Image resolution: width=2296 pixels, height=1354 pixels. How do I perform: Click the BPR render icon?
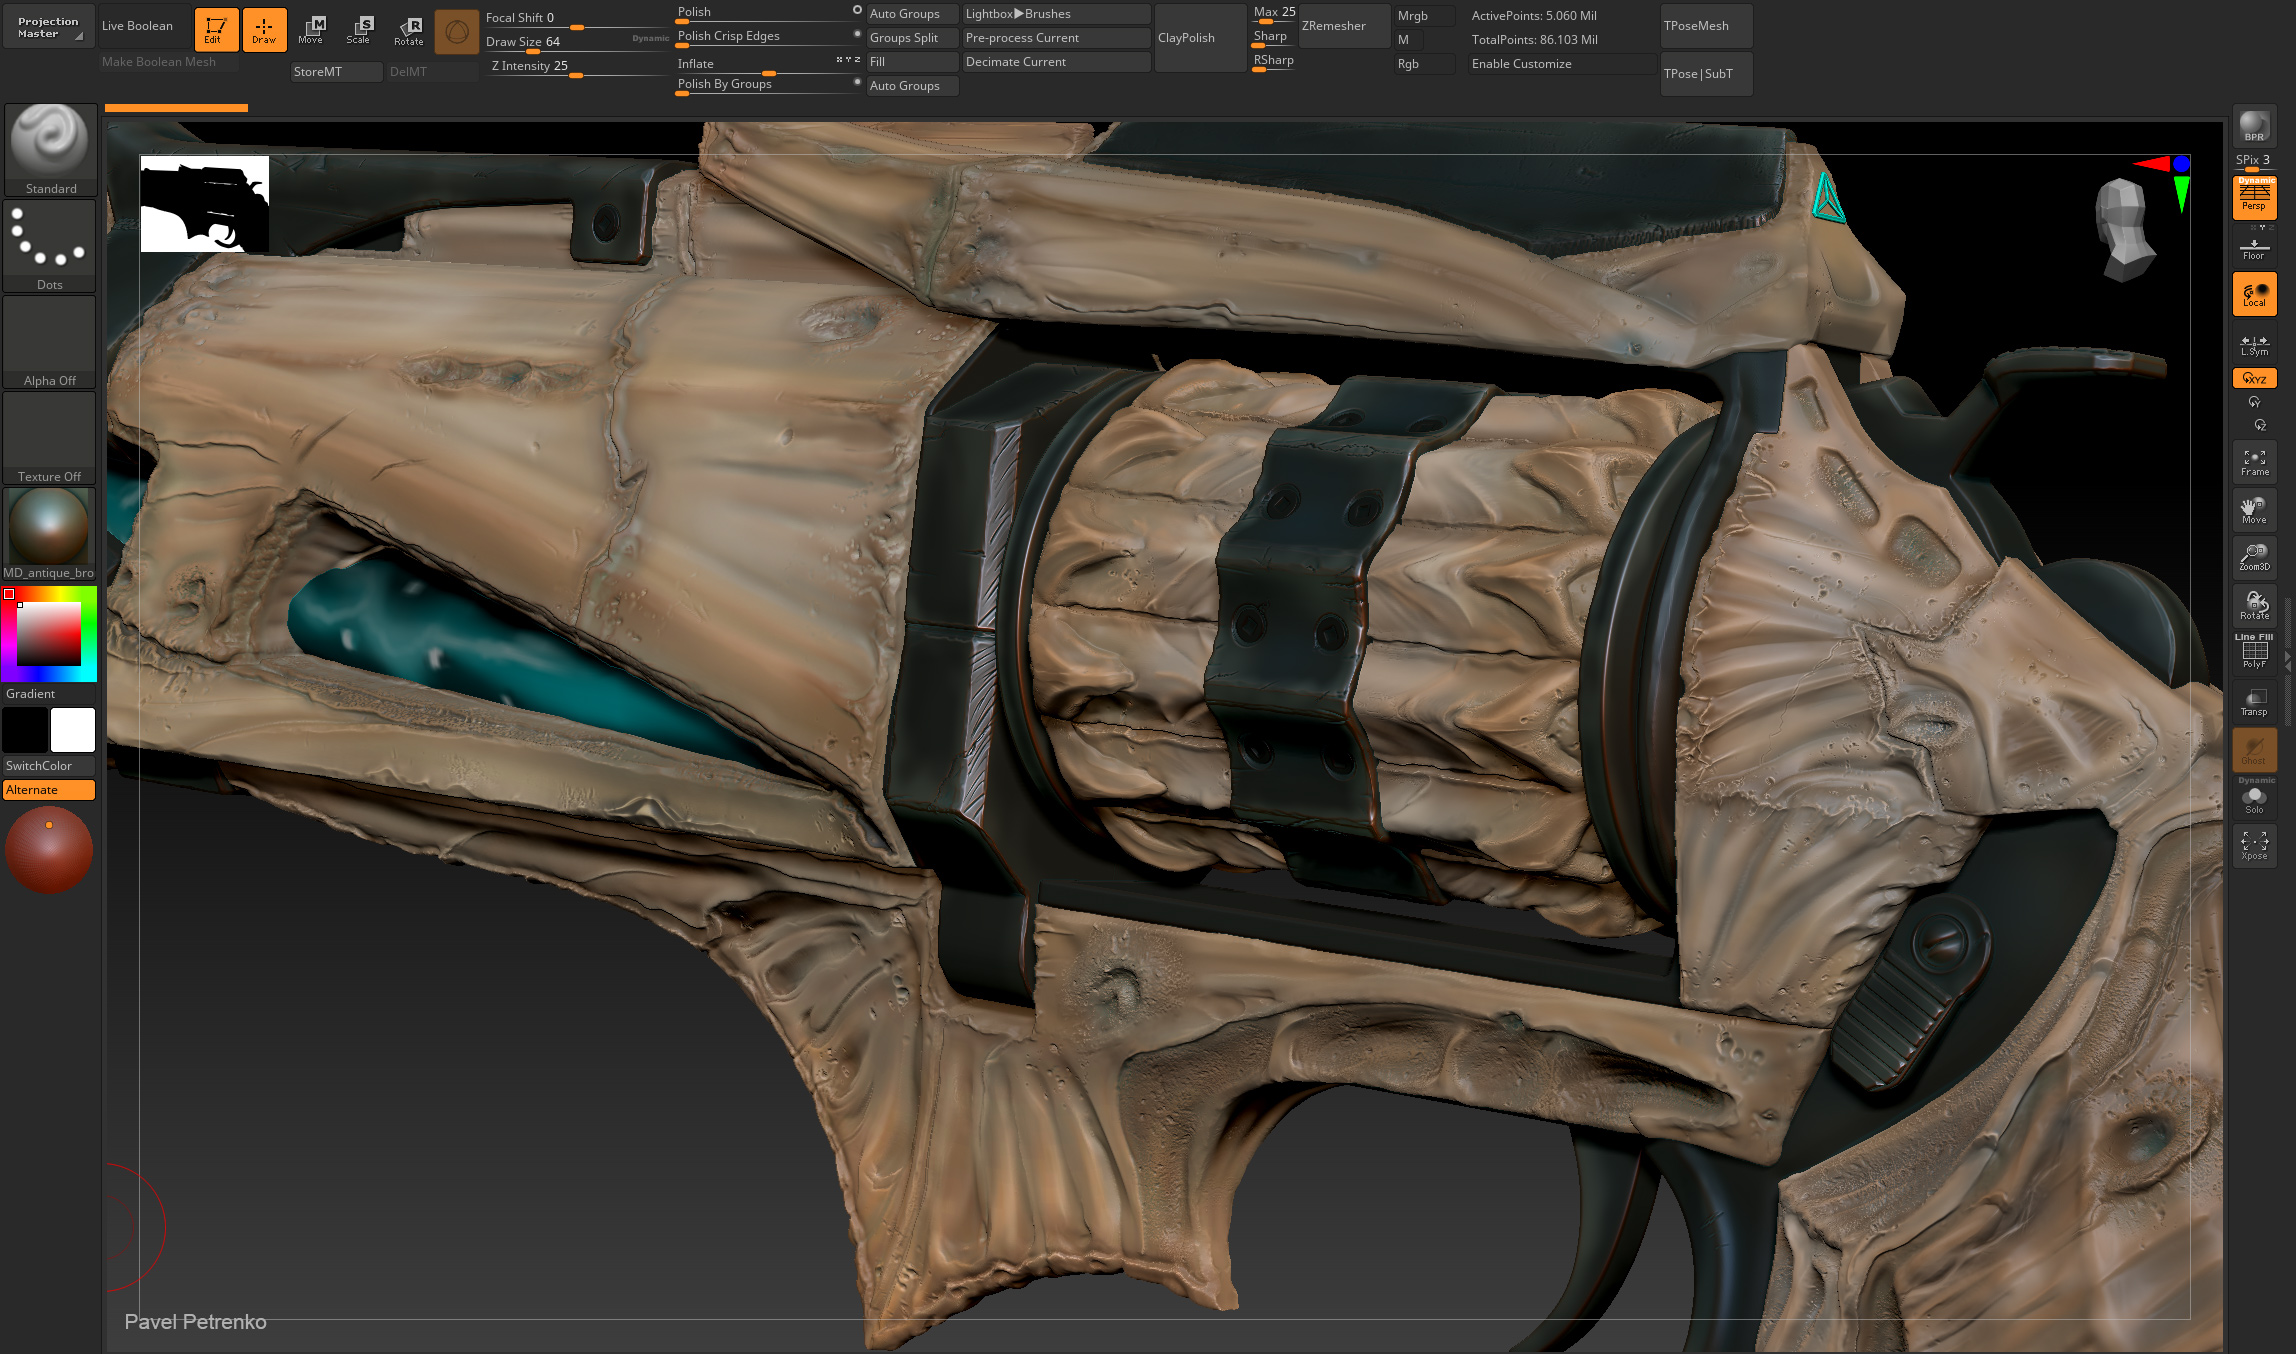2254,126
